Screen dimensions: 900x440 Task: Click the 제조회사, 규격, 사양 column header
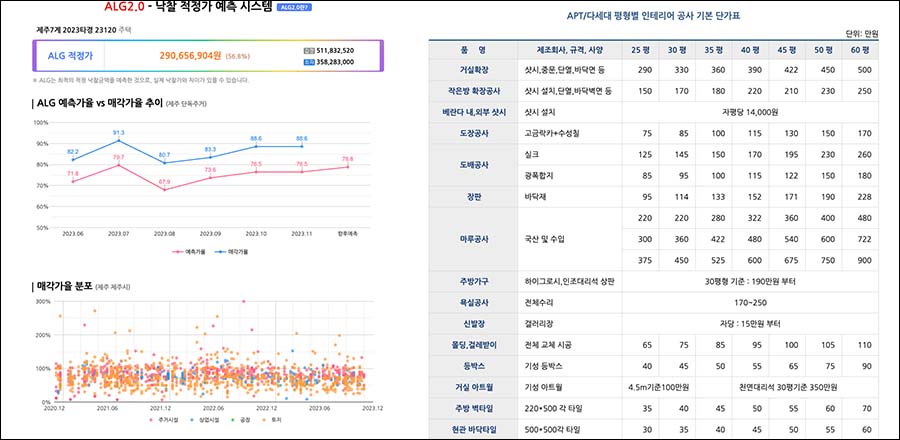pos(570,49)
